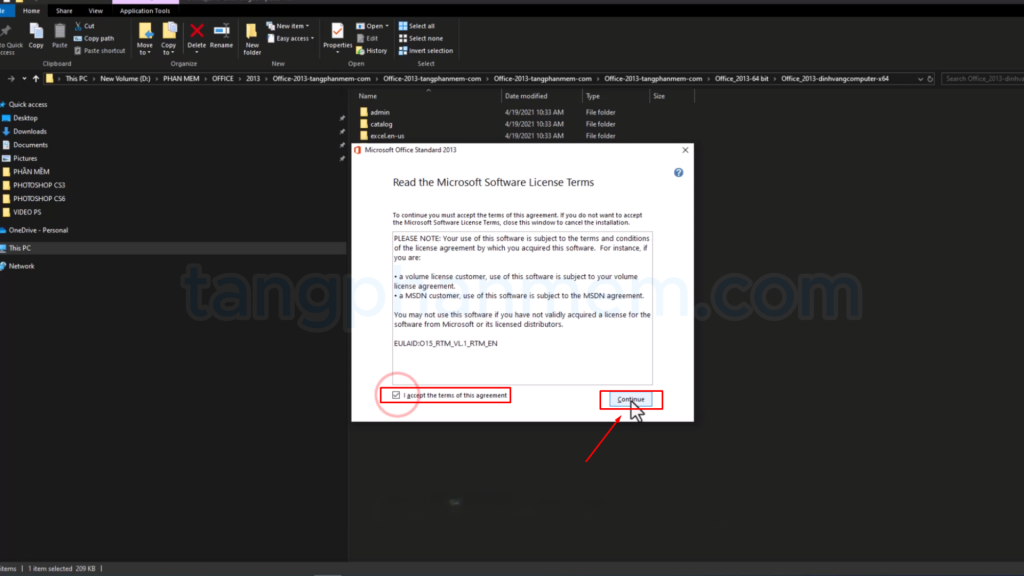Image resolution: width=1024 pixels, height=576 pixels.
Task: Close the Microsoft Office setup dialog
Action: coord(685,150)
